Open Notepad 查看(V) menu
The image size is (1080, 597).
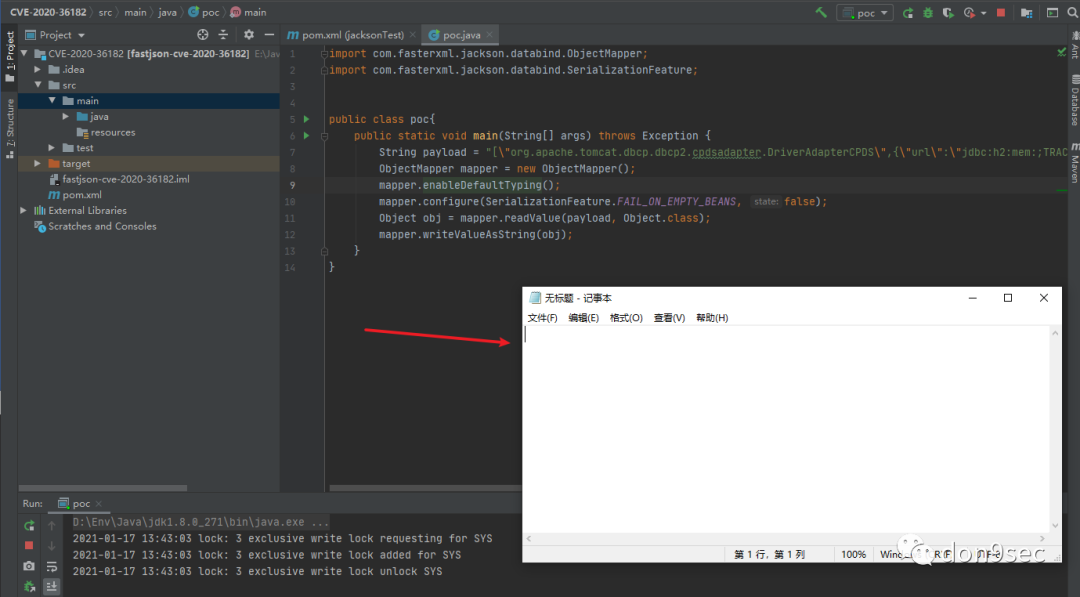coord(669,317)
